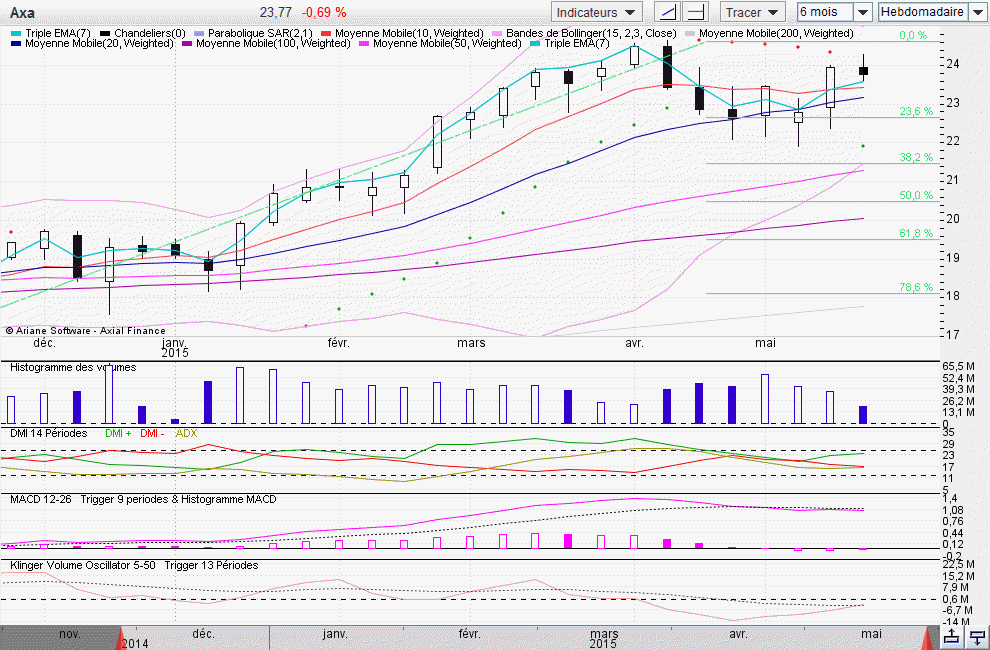
Task: Click the DMI 14 Périodes label
Action: click(x=49, y=433)
